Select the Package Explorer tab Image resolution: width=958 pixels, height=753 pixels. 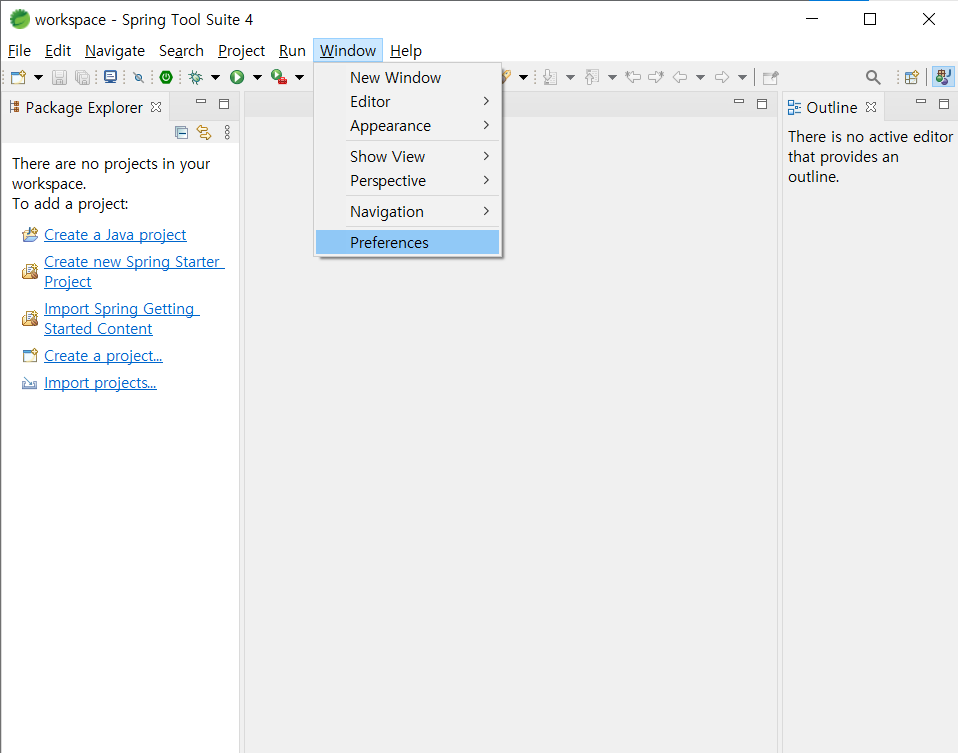tap(84, 108)
